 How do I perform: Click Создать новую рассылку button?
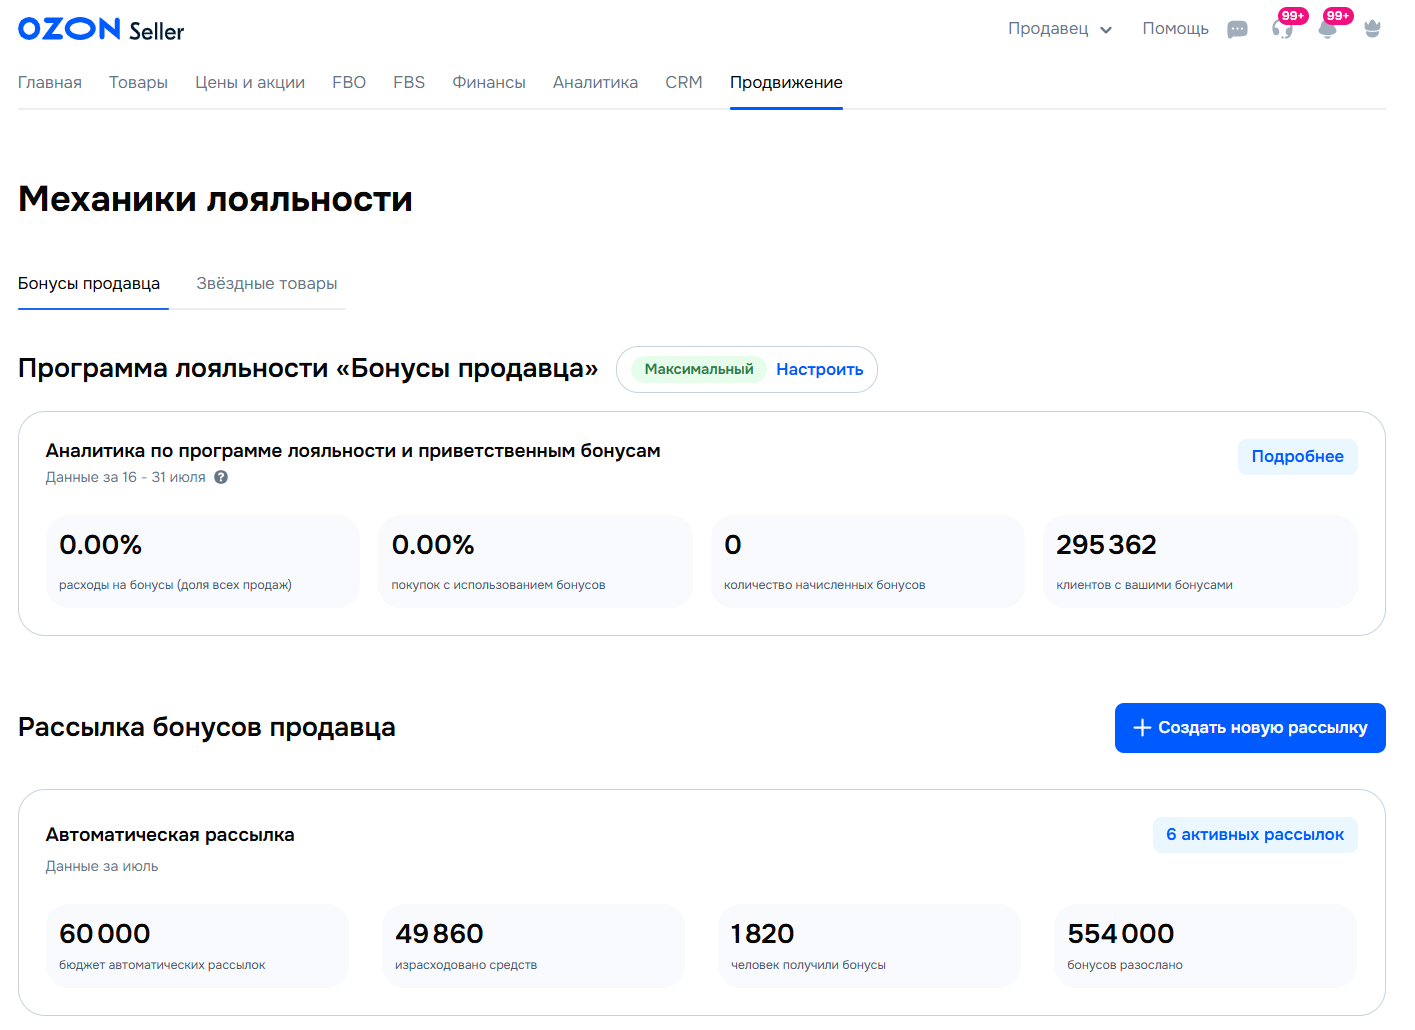coord(1250,728)
